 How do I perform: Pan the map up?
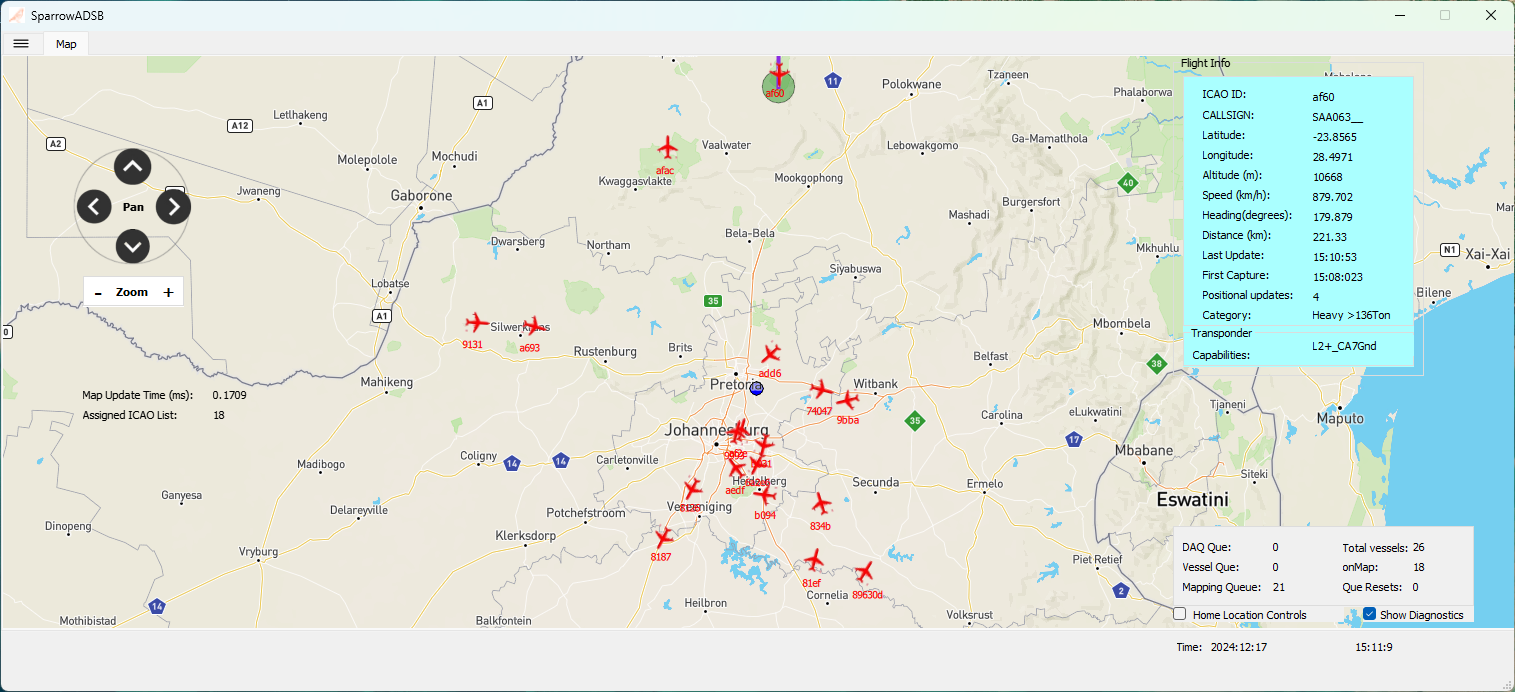[x=133, y=166]
